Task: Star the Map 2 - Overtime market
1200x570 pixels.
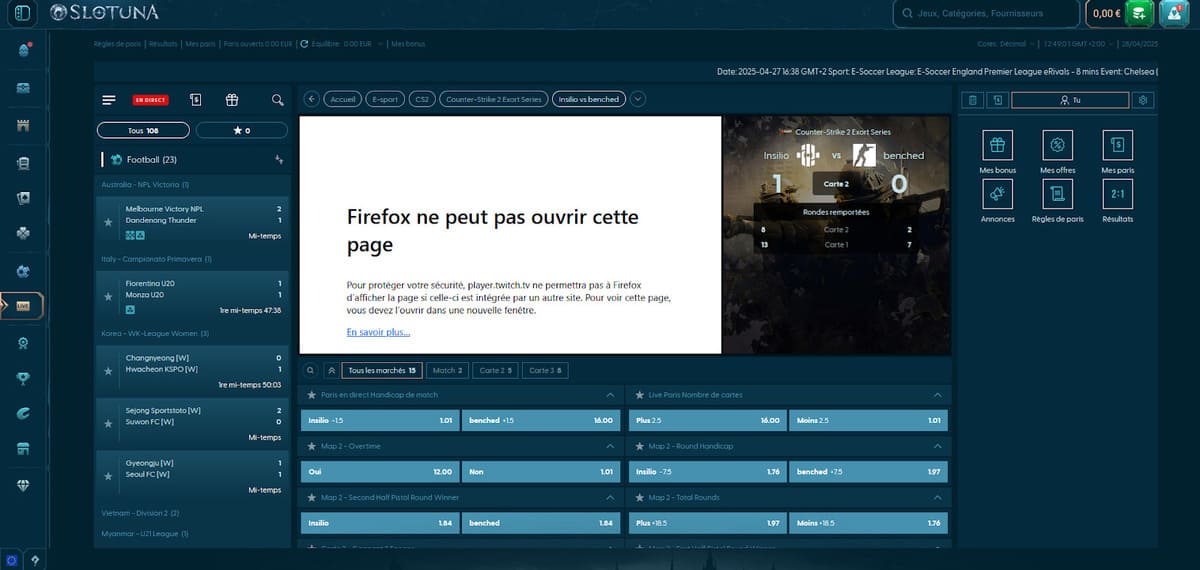Action: (311, 446)
